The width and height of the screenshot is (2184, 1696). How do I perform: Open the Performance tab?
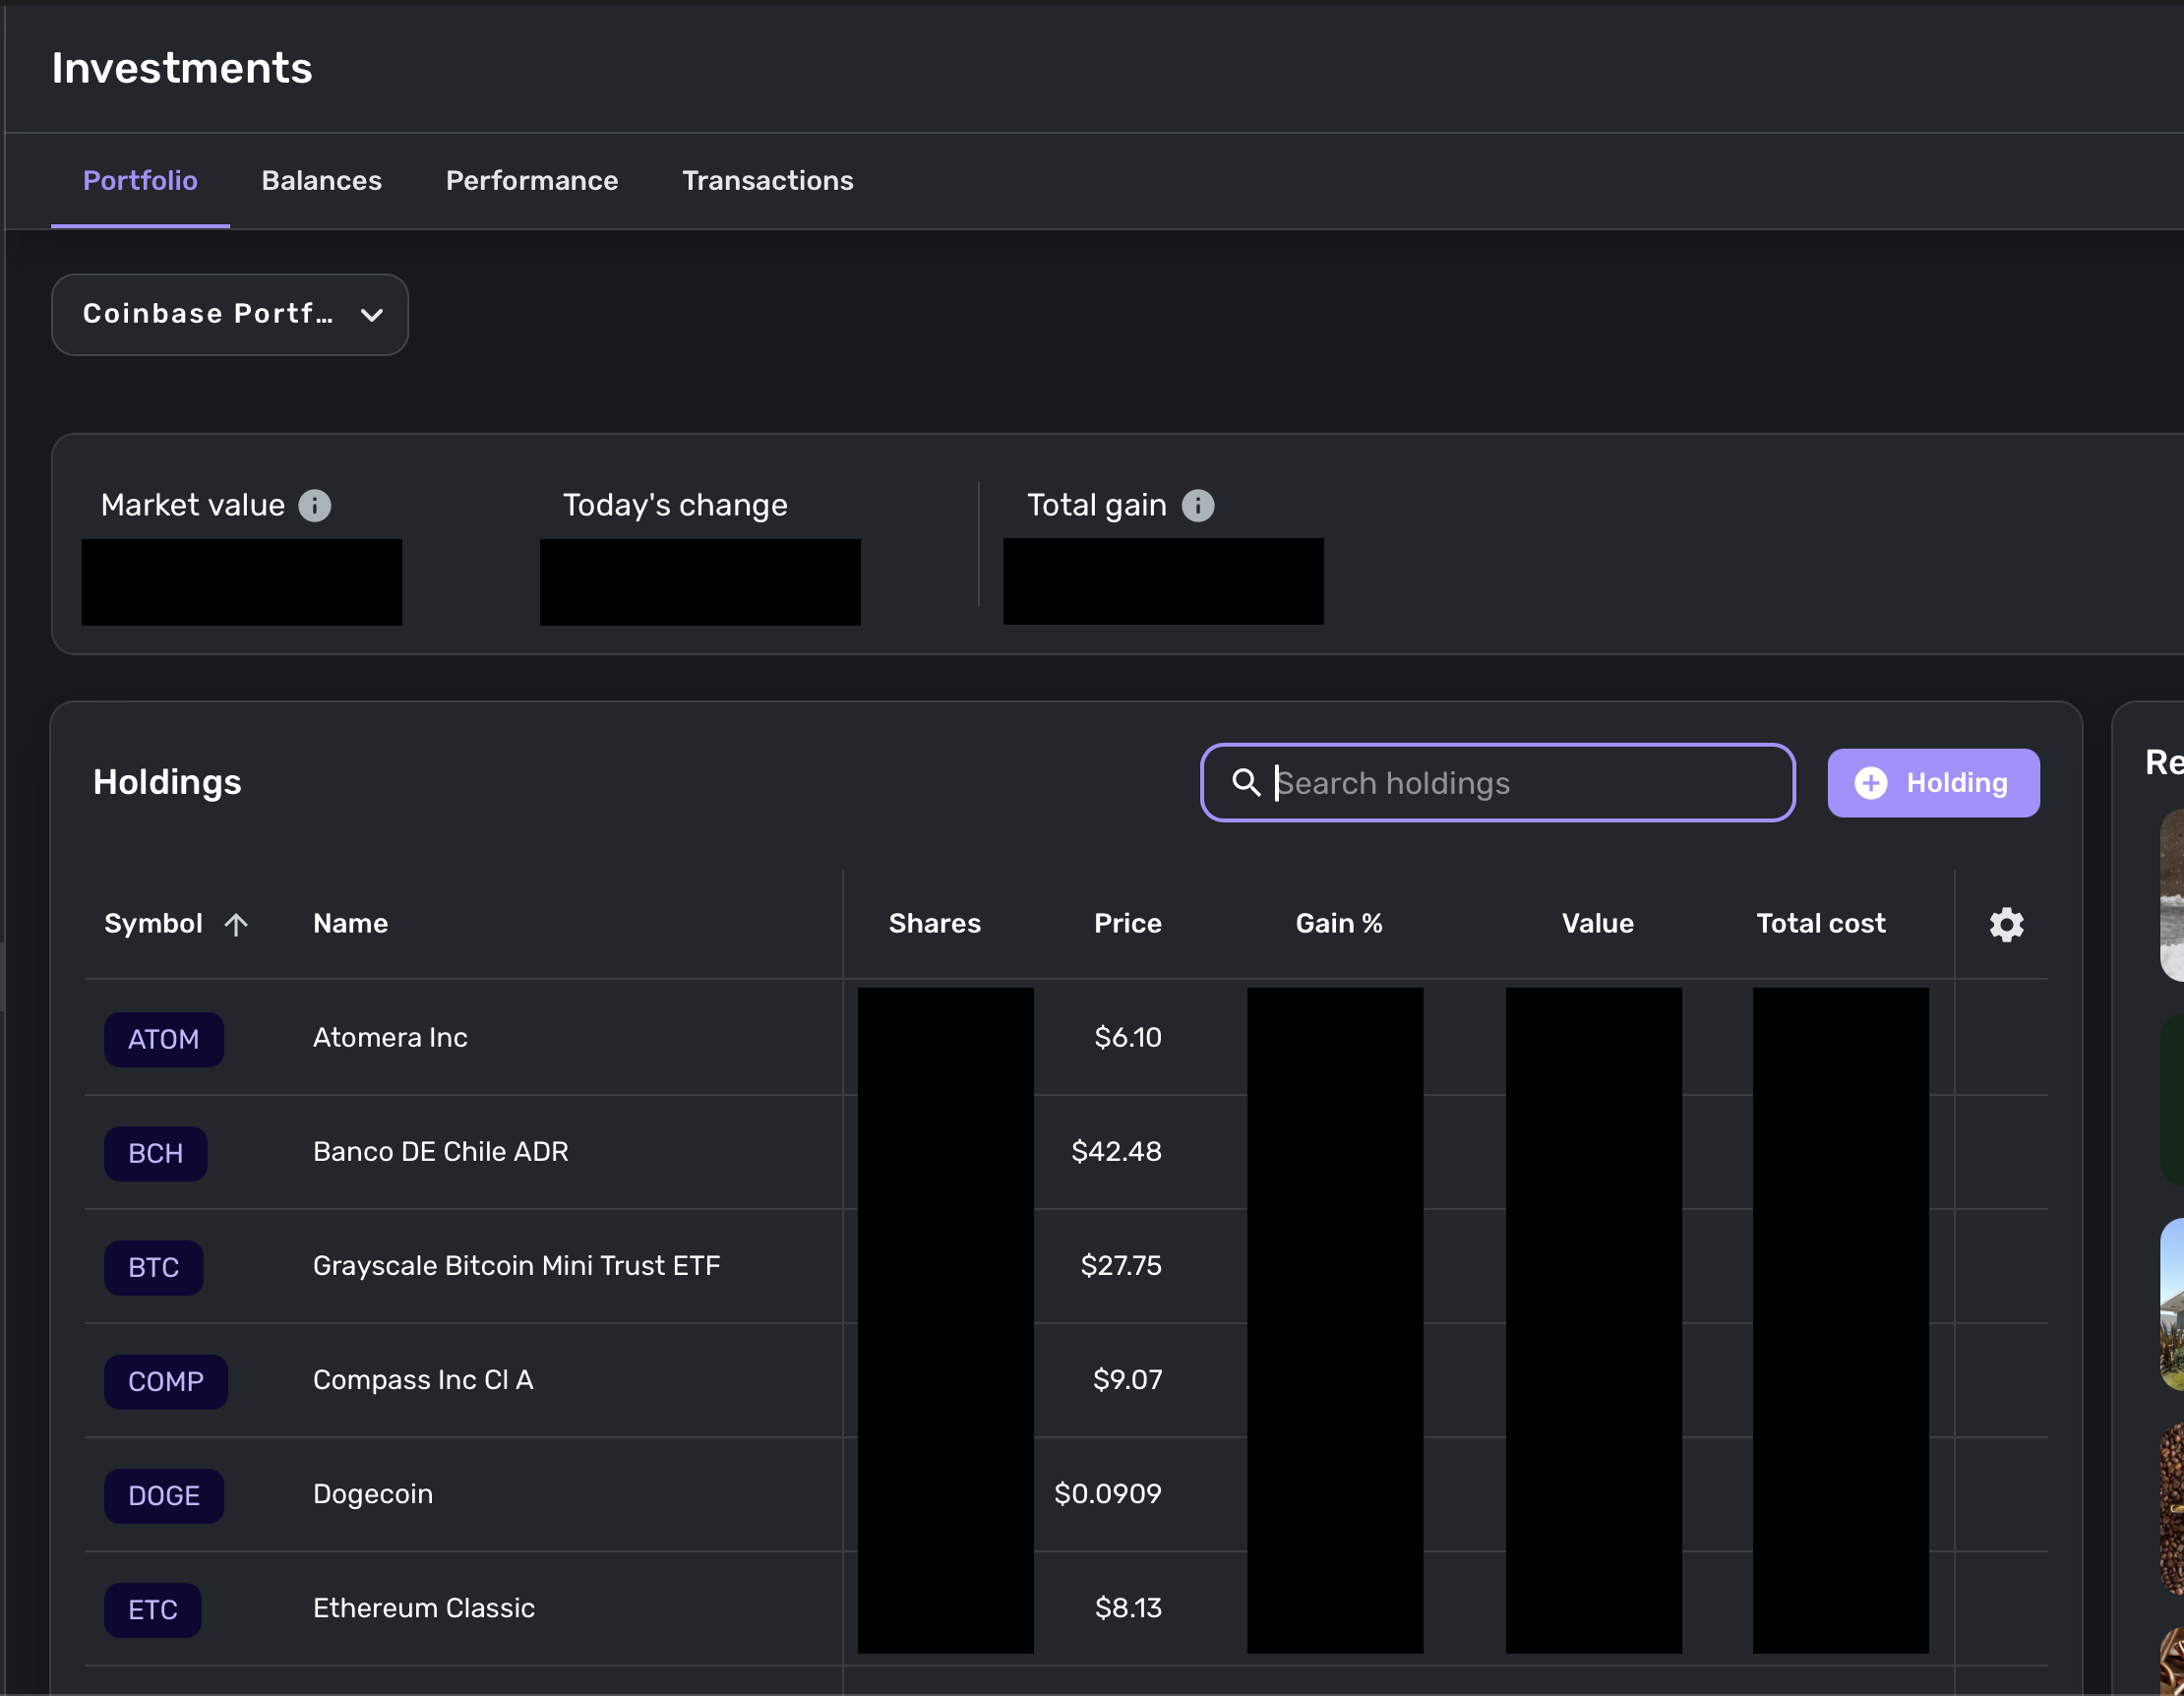[531, 181]
